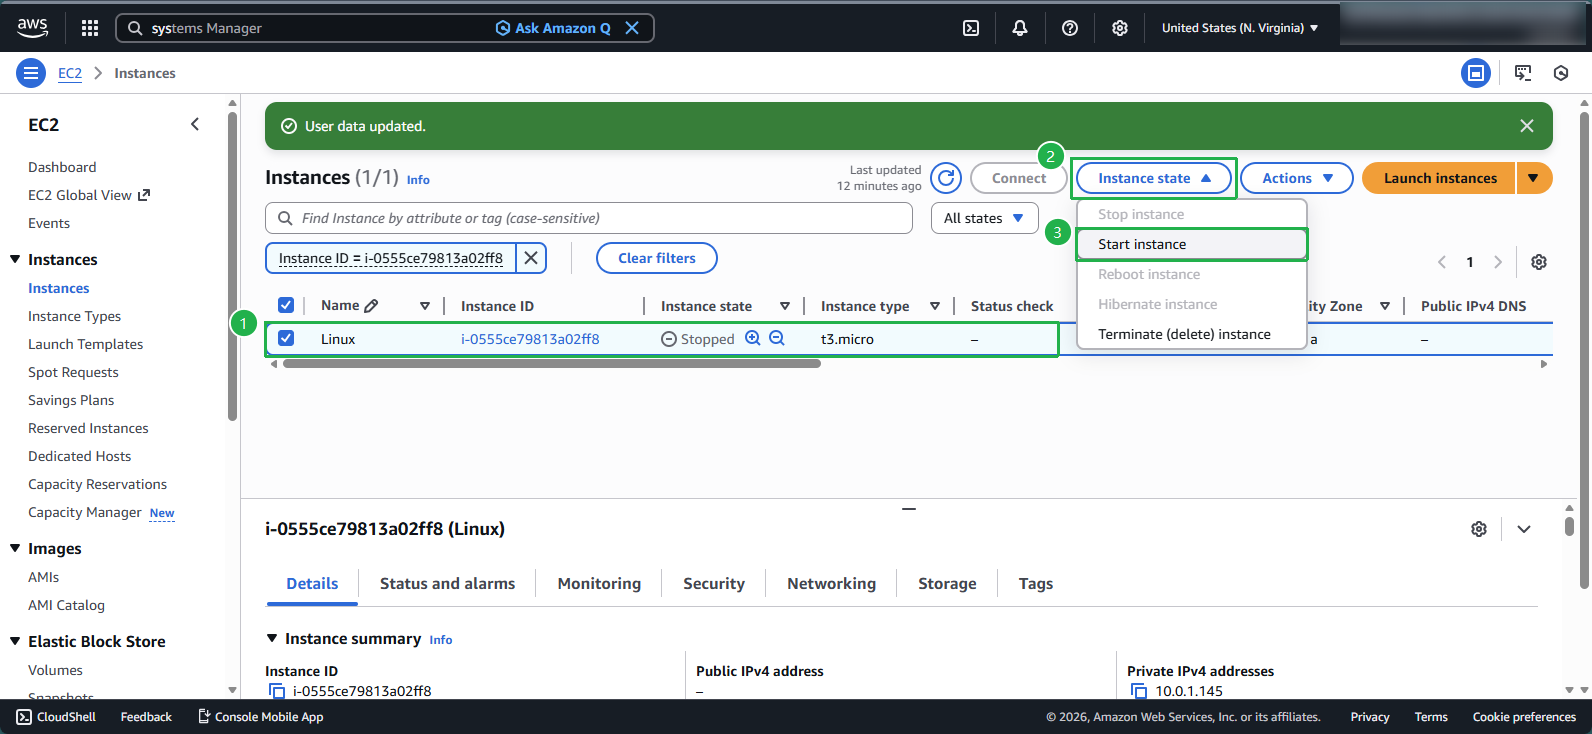1592x734 pixels.
Task: Open the help question mark menu
Action: coord(1070,28)
